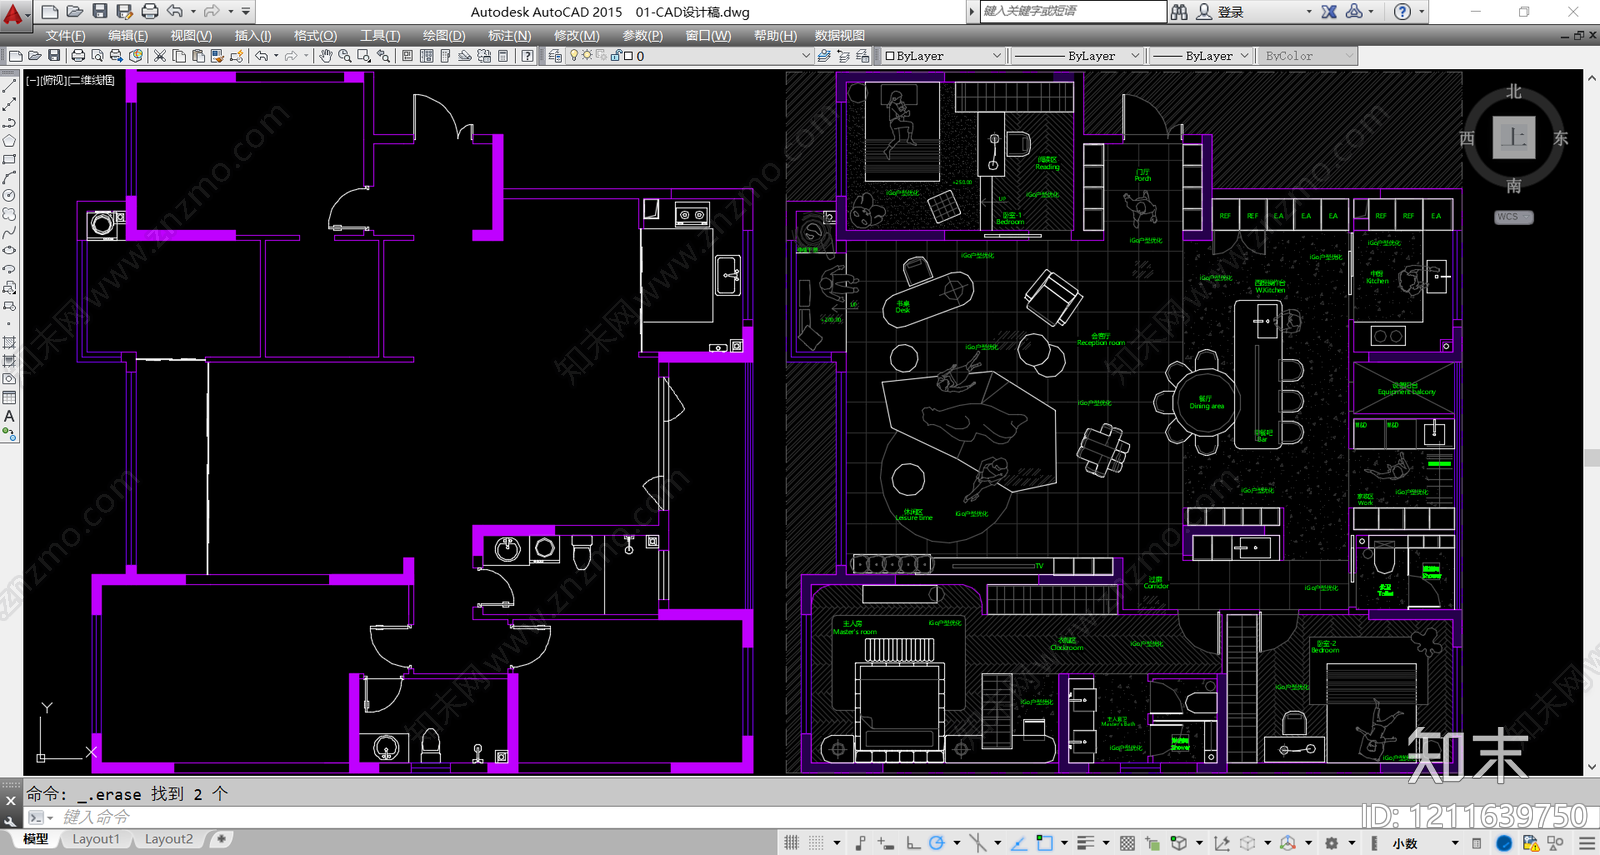The width and height of the screenshot is (1600, 855).
Task: Click the WCS label under the ViewCube
Action: (1513, 217)
